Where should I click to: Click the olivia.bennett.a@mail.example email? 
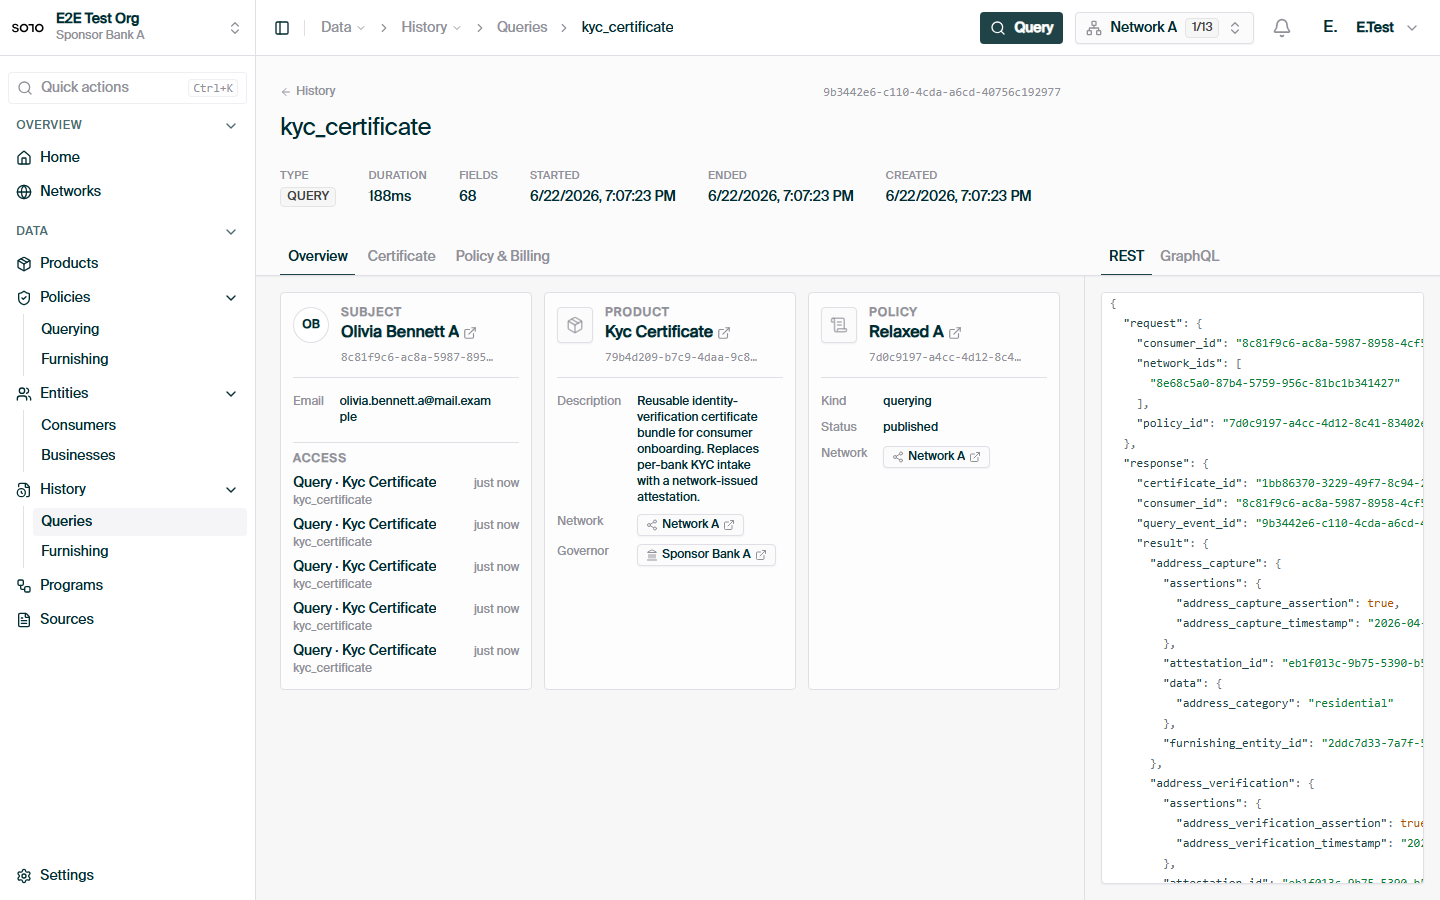415,410
